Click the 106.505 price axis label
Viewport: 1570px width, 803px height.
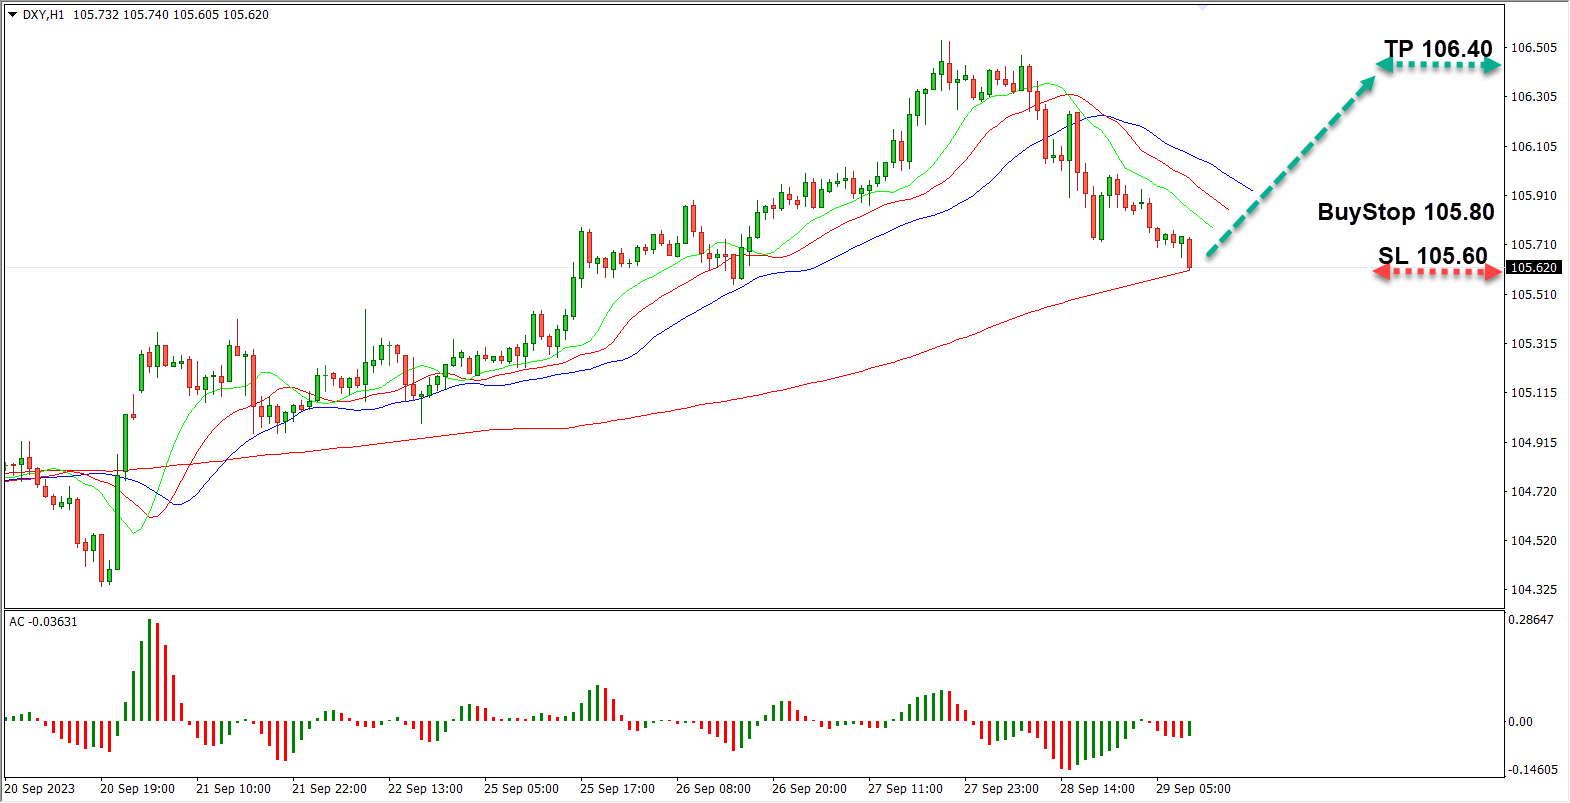coord(1533,48)
